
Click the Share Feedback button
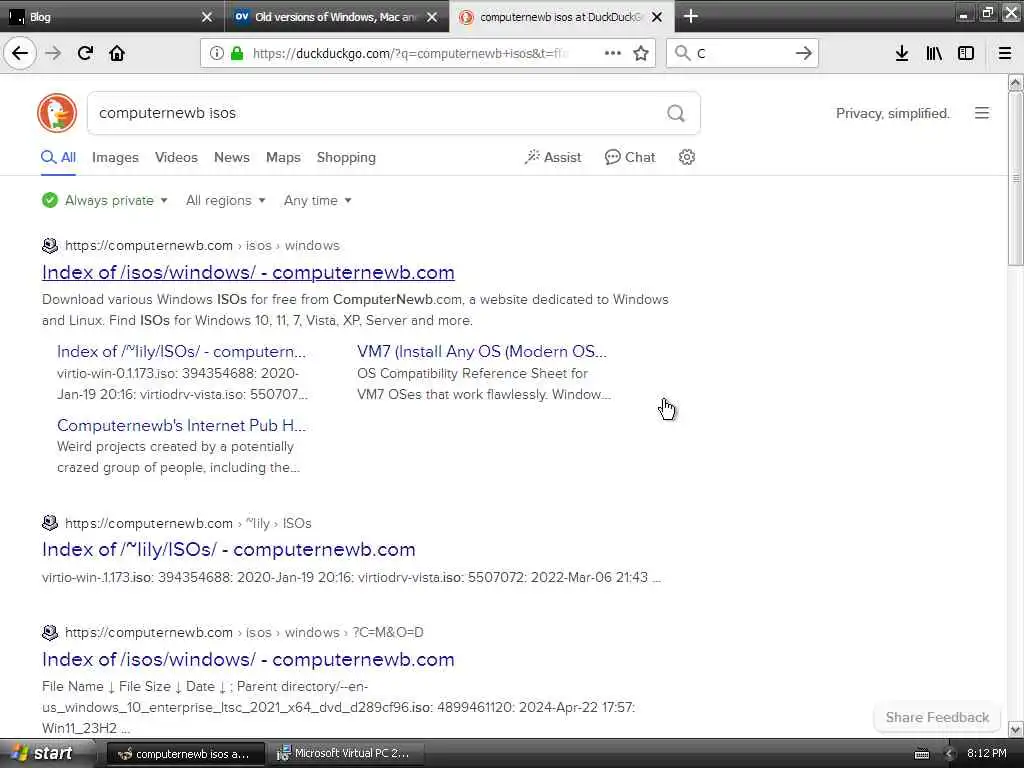pyautogui.click(x=937, y=717)
